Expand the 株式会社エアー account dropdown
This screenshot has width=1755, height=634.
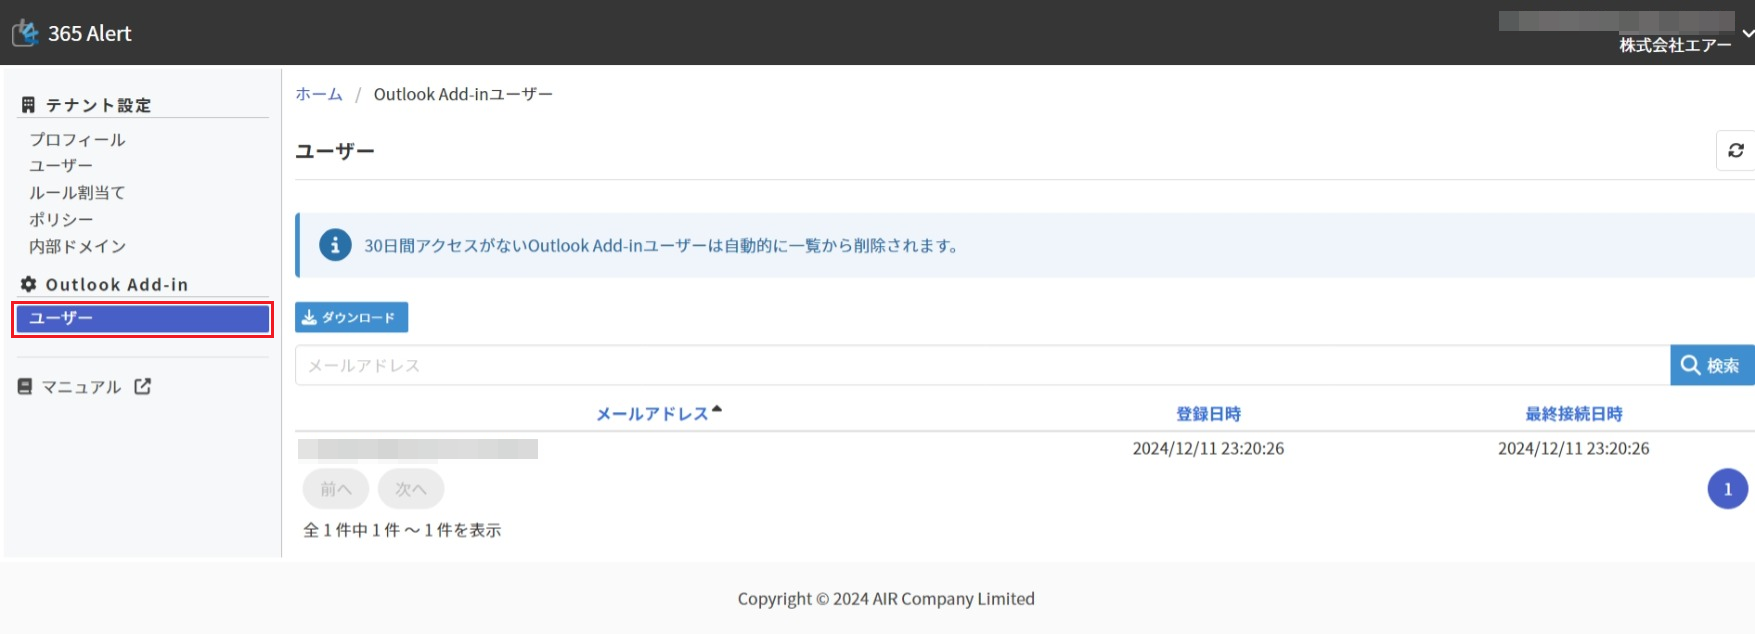(1746, 34)
